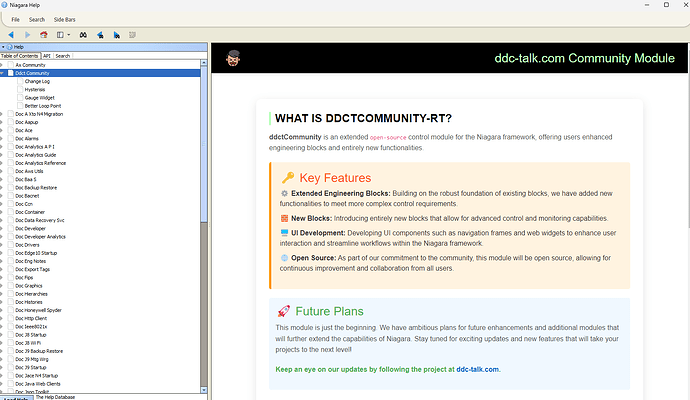
Task: Click the Doc Baa S document icon
Action: pyautogui.click(x=11, y=179)
